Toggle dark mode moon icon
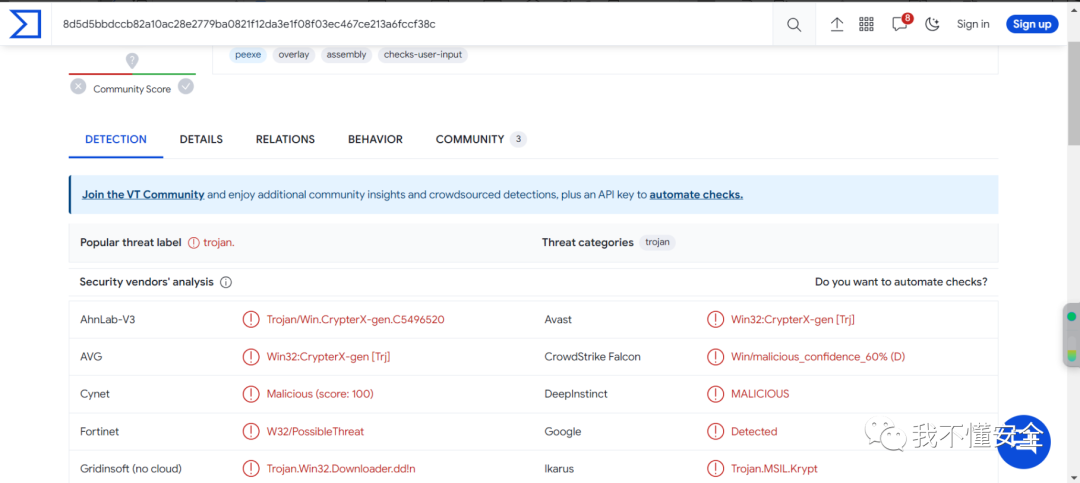 pyautogui.click(x=933, y=25)
